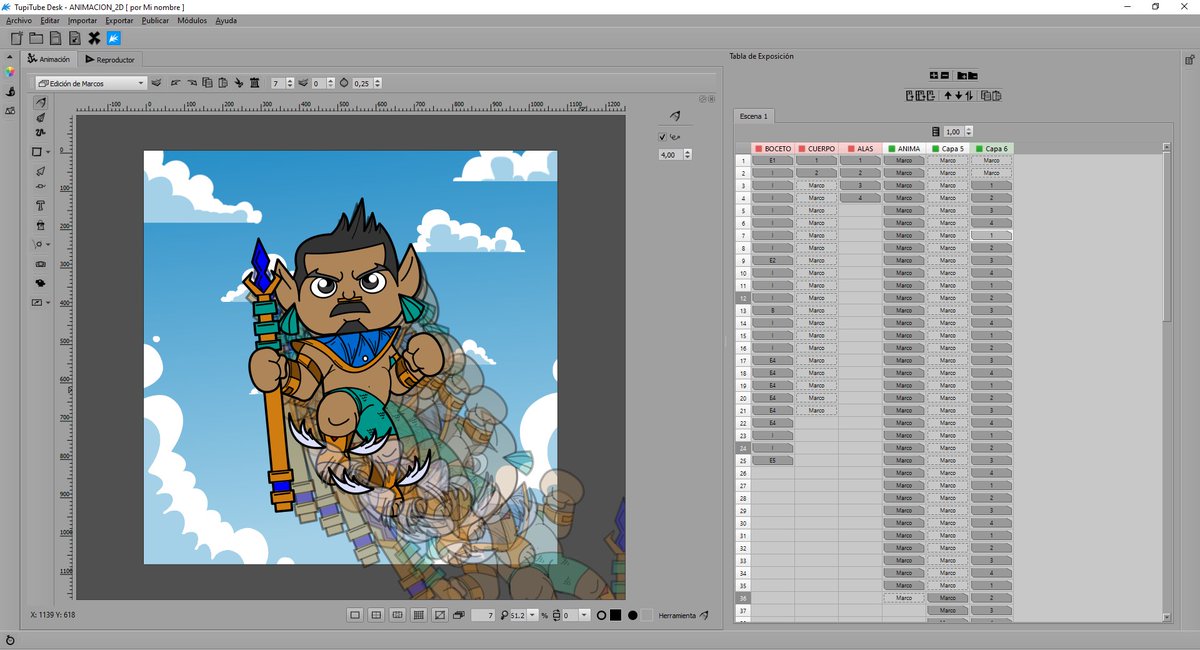Click Add layer plus icon
The width and height of the screenshot is (1200, 650).
click(934, 75)
